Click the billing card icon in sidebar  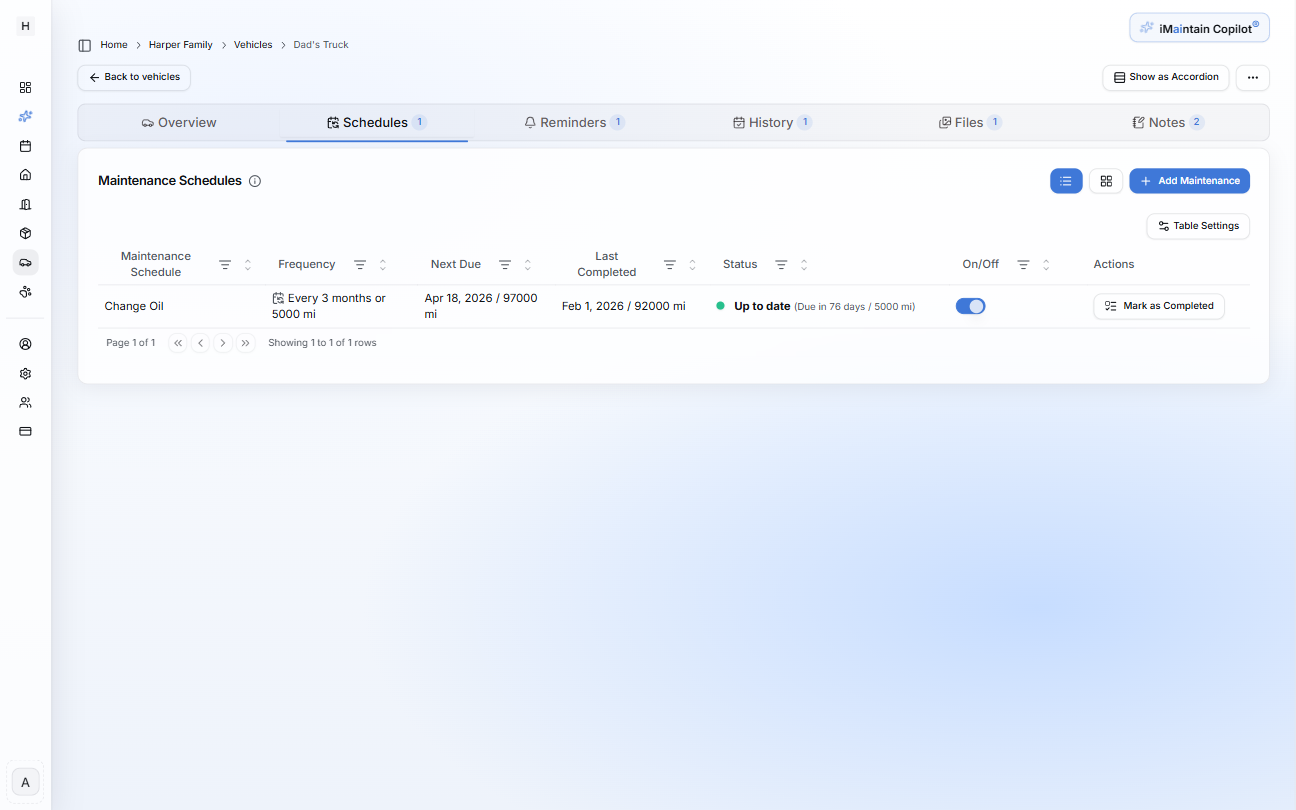pyautogui.click(x=25, y=431)
